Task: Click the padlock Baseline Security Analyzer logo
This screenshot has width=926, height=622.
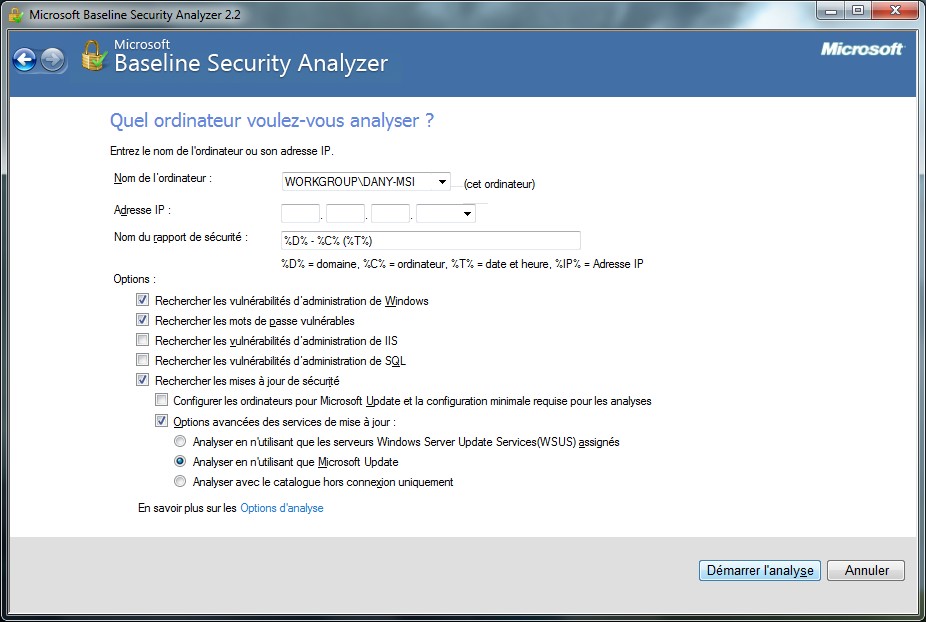Action: 93,56
